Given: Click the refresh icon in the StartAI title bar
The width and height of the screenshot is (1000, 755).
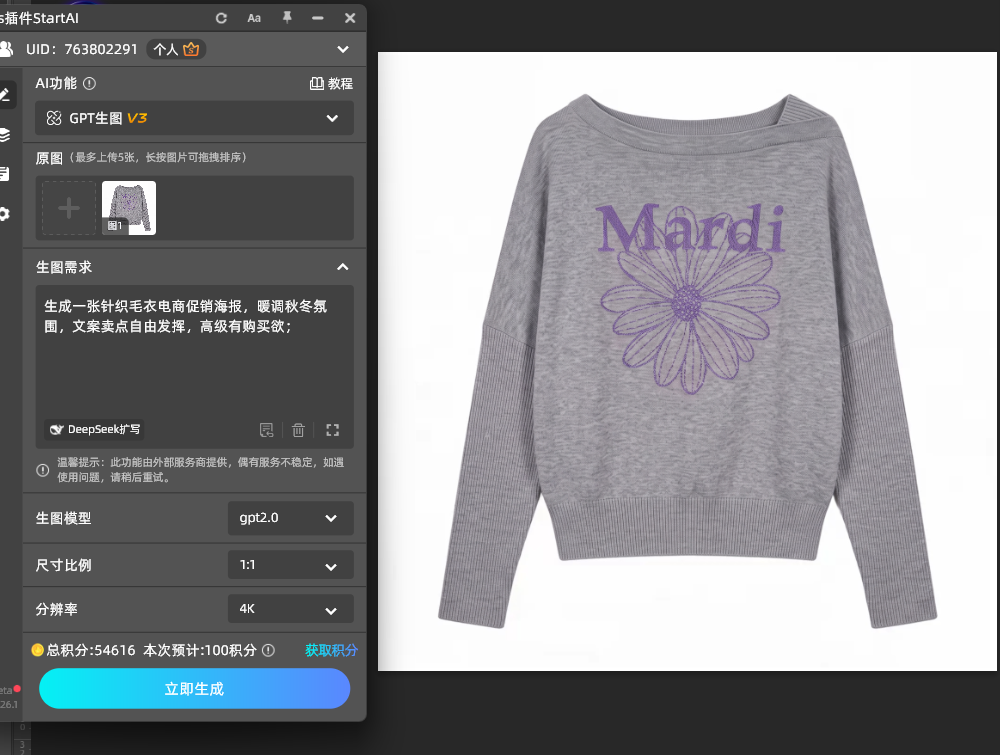Looking at the screenshot, I should pos(221,18).
